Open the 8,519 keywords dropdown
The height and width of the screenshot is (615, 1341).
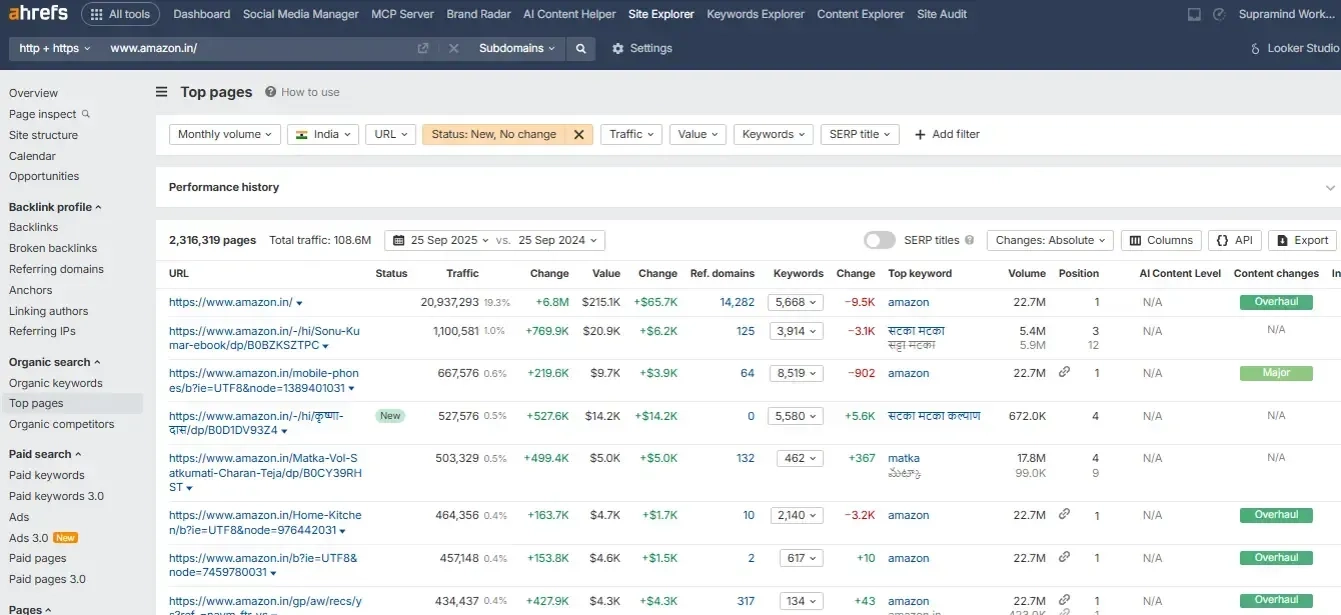(795, 373)
